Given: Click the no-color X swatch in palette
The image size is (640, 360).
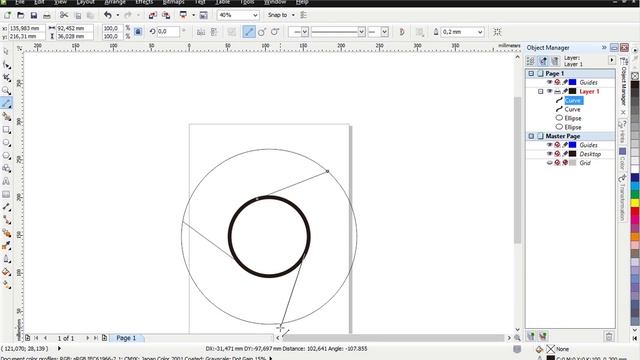Looking at the screenshot, I should click(x=635, y=76).
